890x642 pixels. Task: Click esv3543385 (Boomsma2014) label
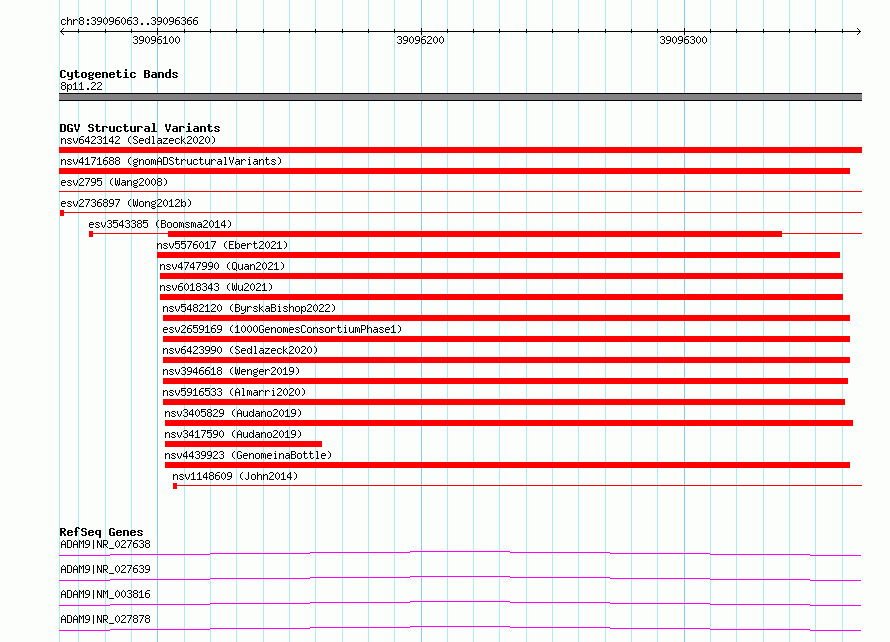tap(160, 224)
